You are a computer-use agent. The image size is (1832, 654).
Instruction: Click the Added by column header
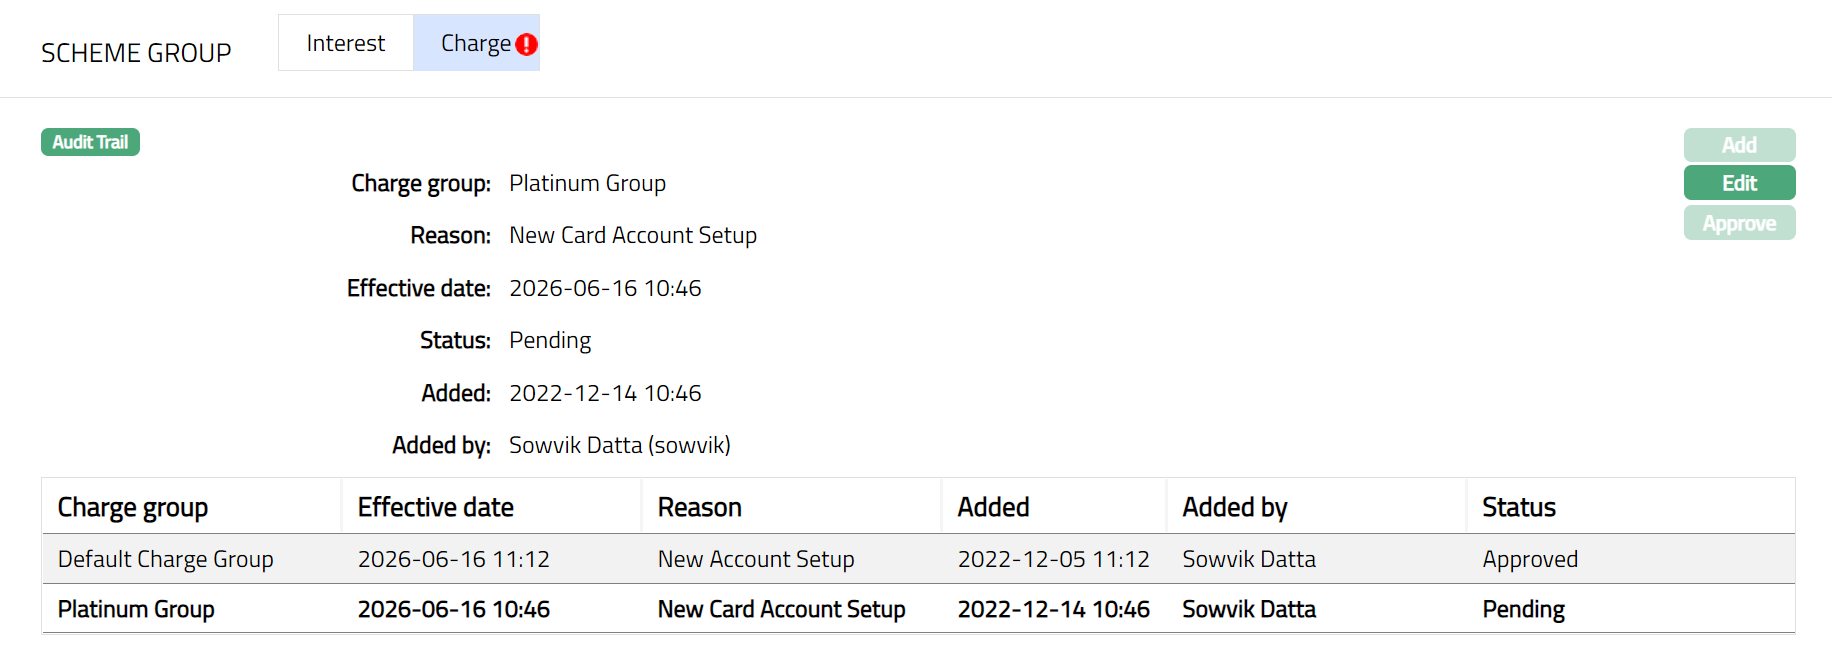point(1234,507)
